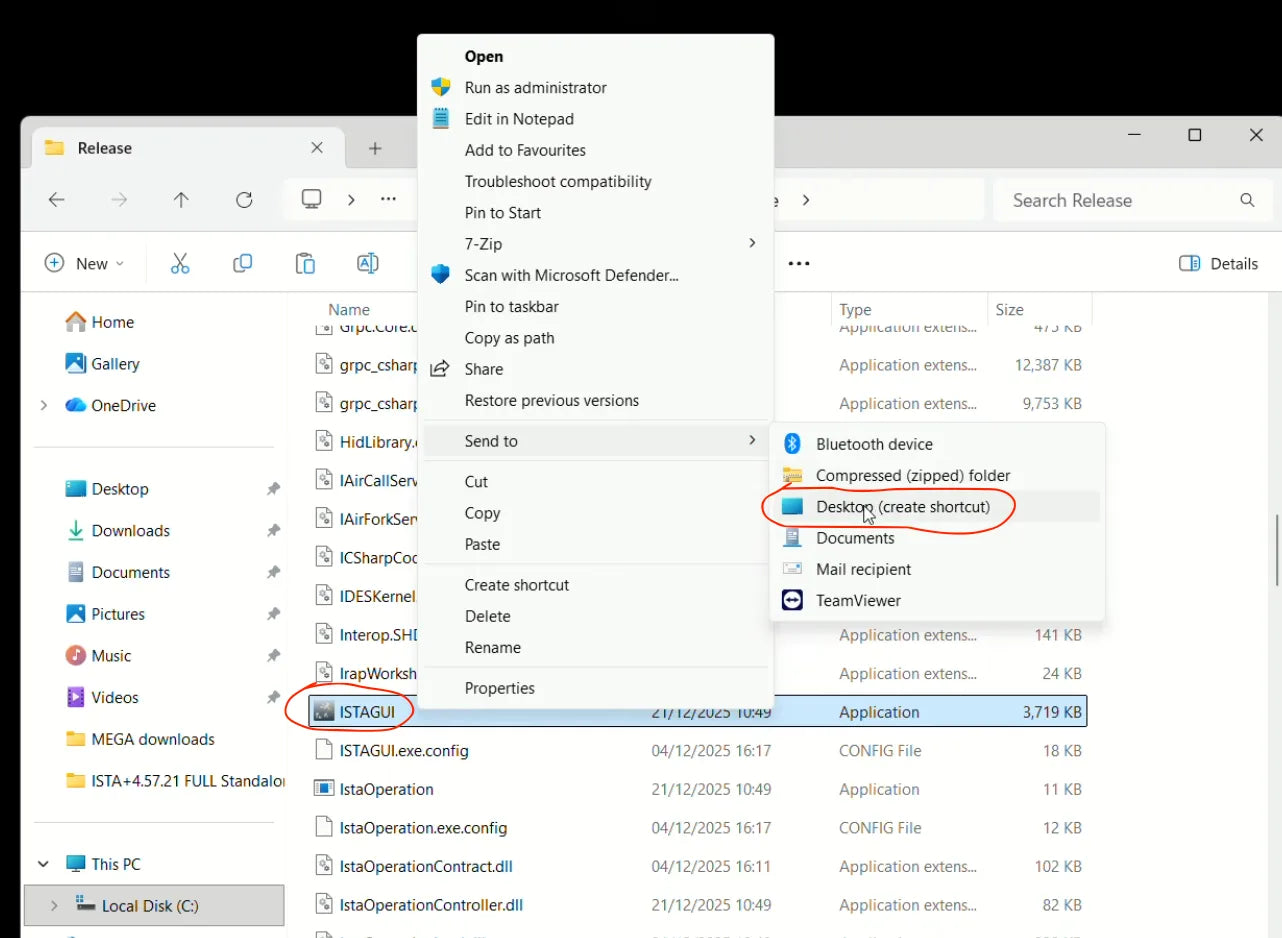This screenshot has width=1282, height=938.
Task: Unpin Documents in the navigation pane
Action: click(272, 572)
